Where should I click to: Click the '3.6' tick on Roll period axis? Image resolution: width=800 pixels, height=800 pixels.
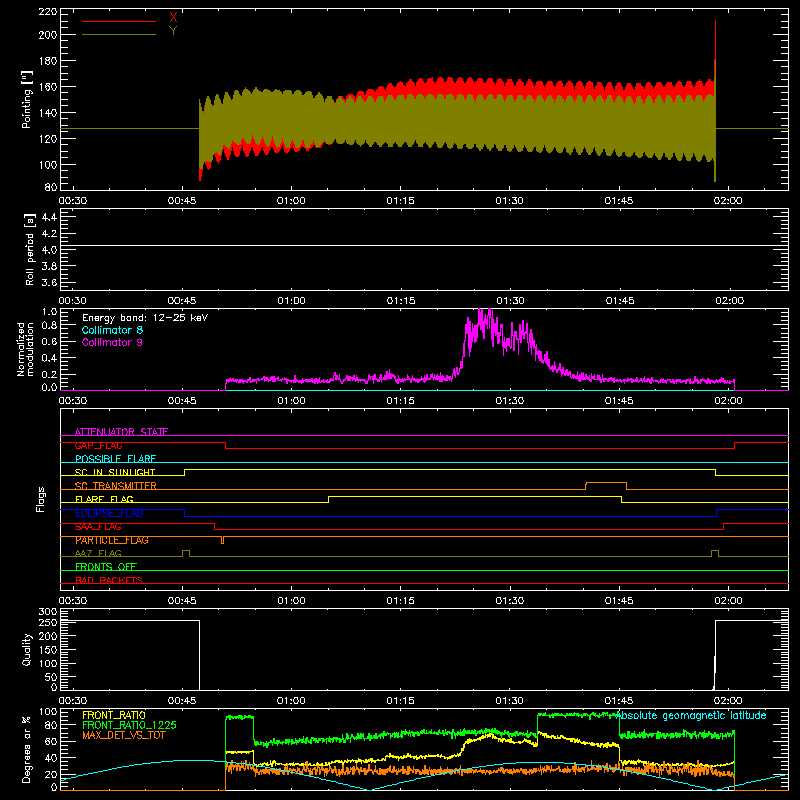pos(49,283)
